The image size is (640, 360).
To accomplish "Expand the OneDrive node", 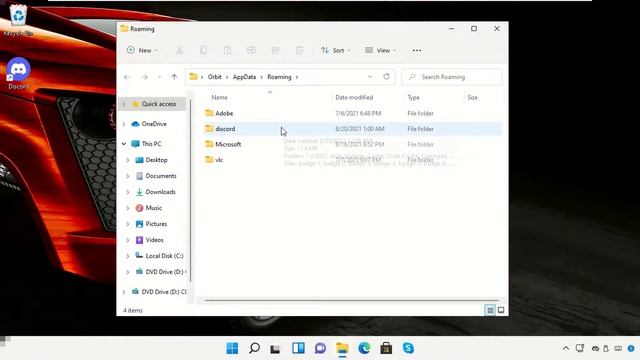I will [124, 124].
